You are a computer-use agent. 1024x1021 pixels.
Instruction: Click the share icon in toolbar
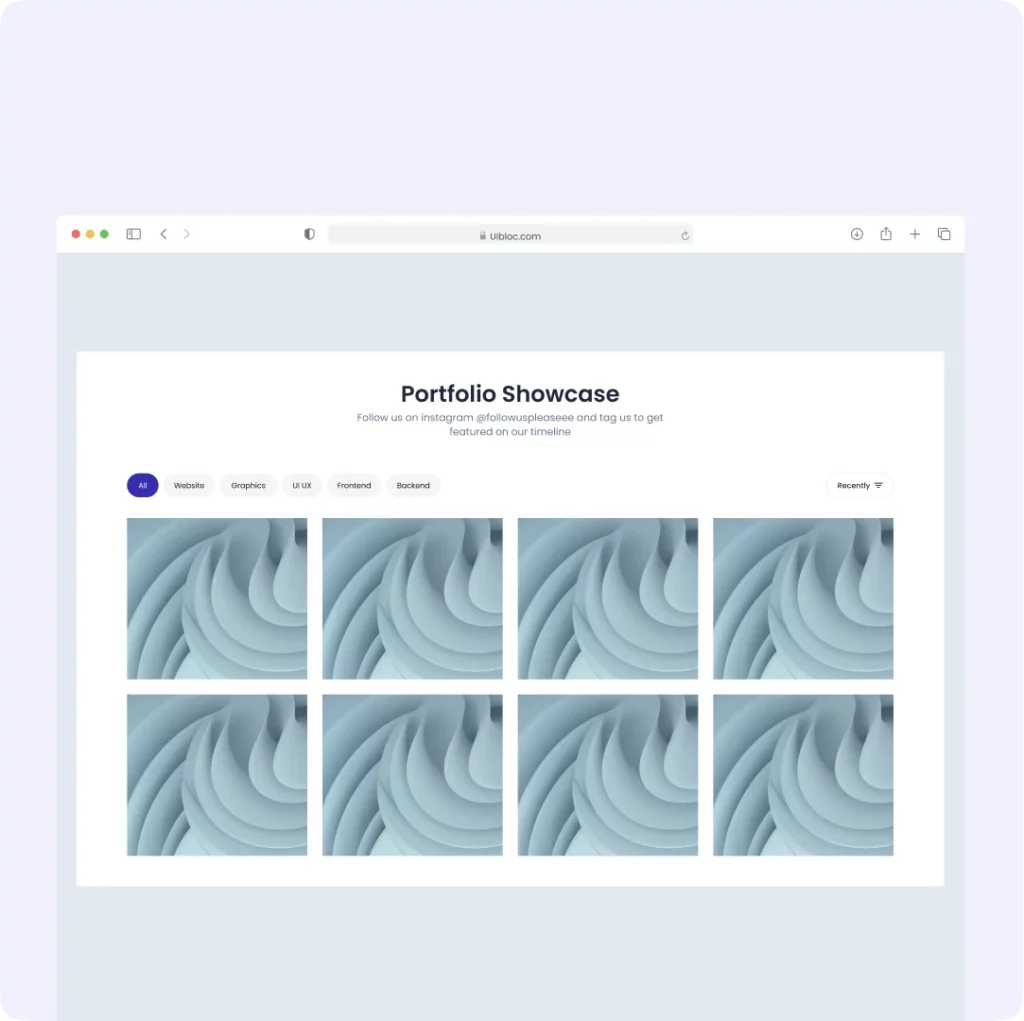click(886, 233)
